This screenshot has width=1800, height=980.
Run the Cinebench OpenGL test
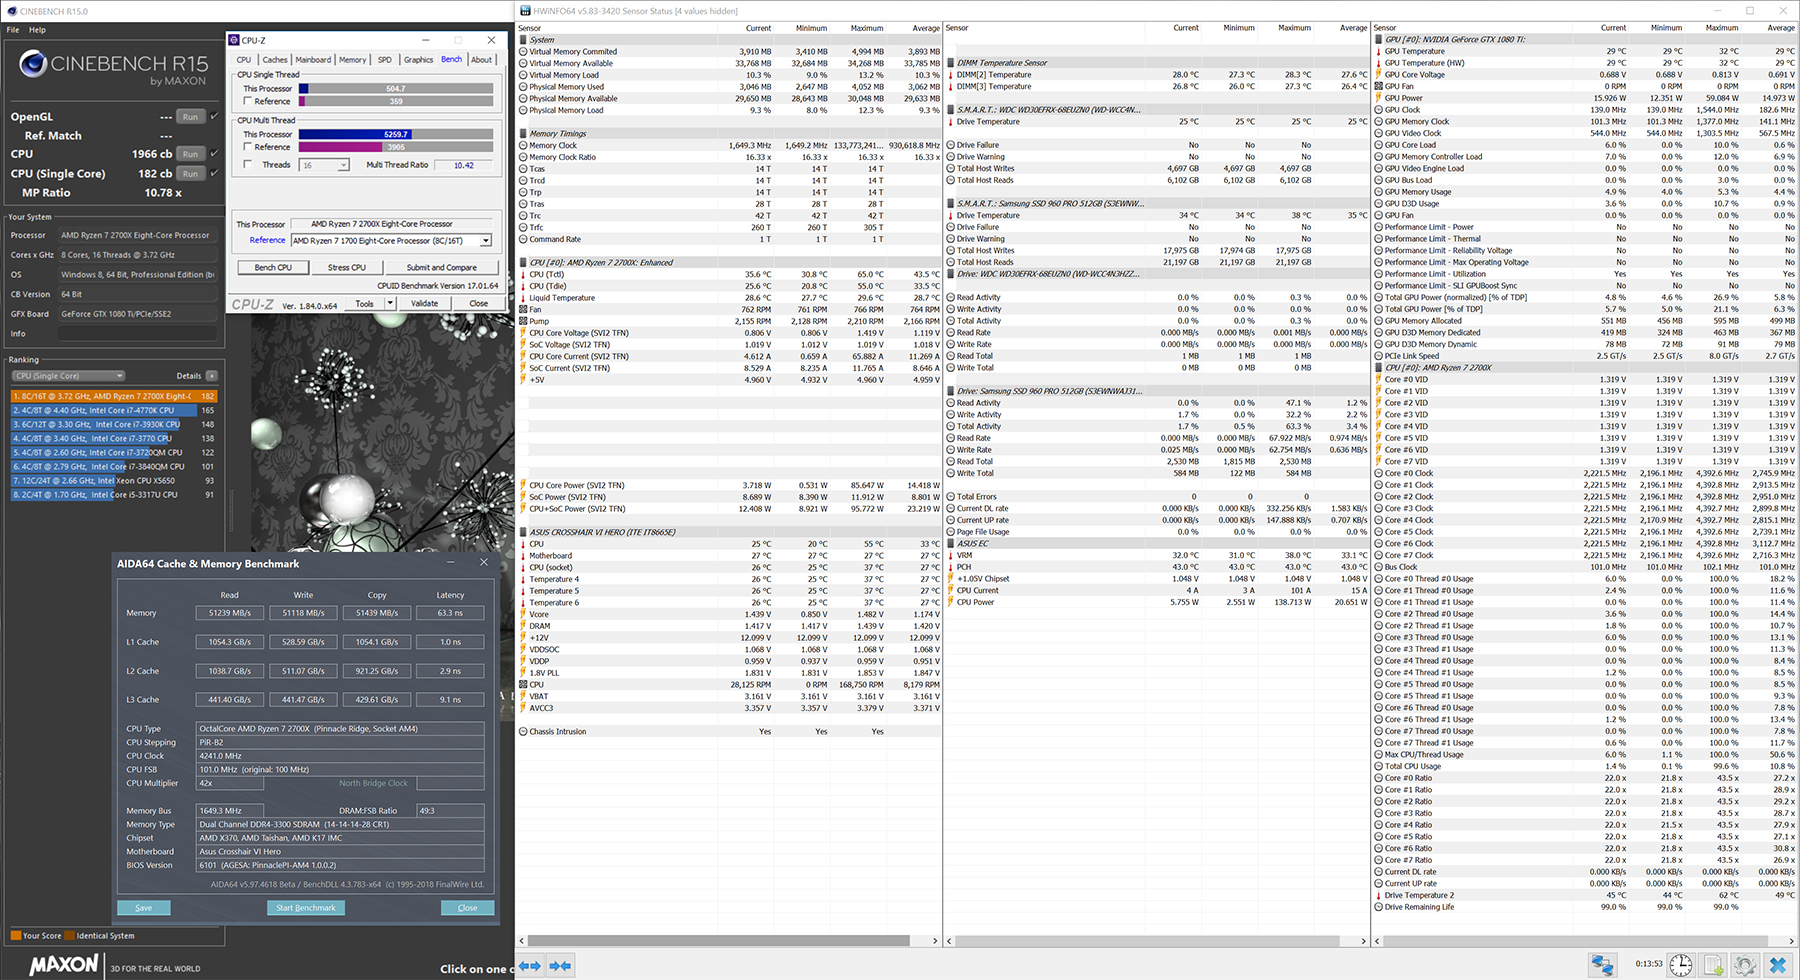click(x=190, y=116)
